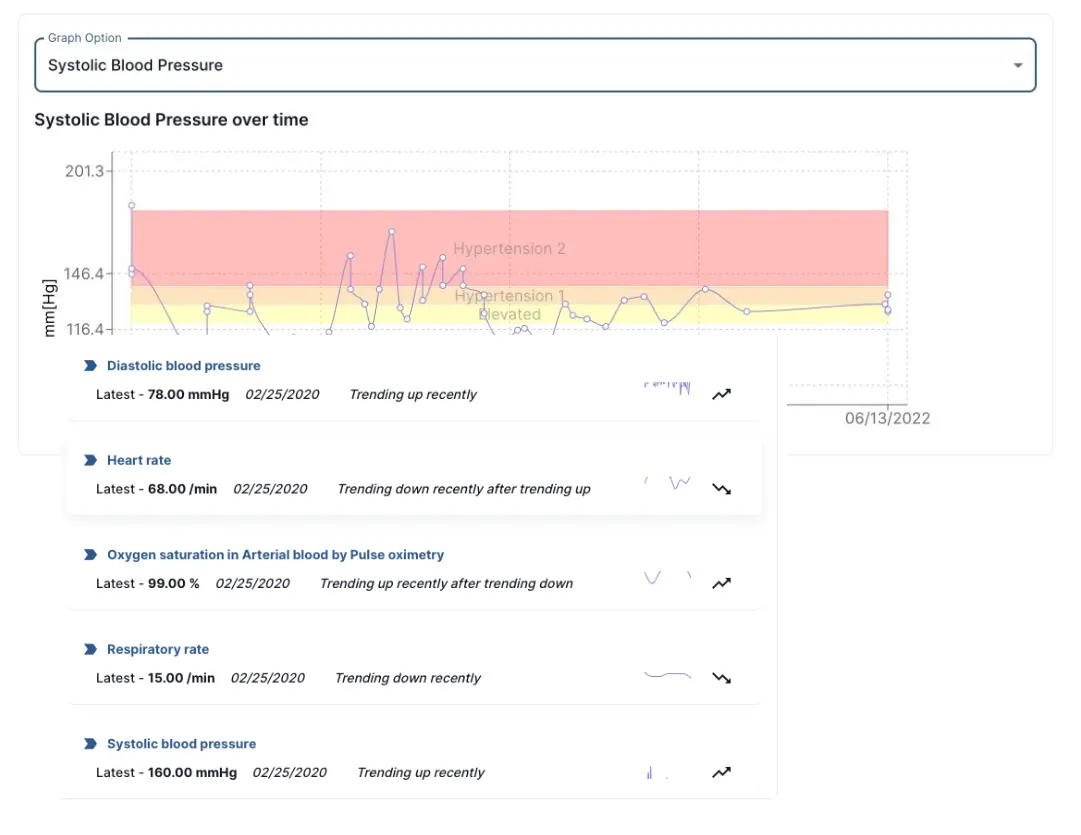Click trending up icon for Systolic blood pressure

[721, 772]
